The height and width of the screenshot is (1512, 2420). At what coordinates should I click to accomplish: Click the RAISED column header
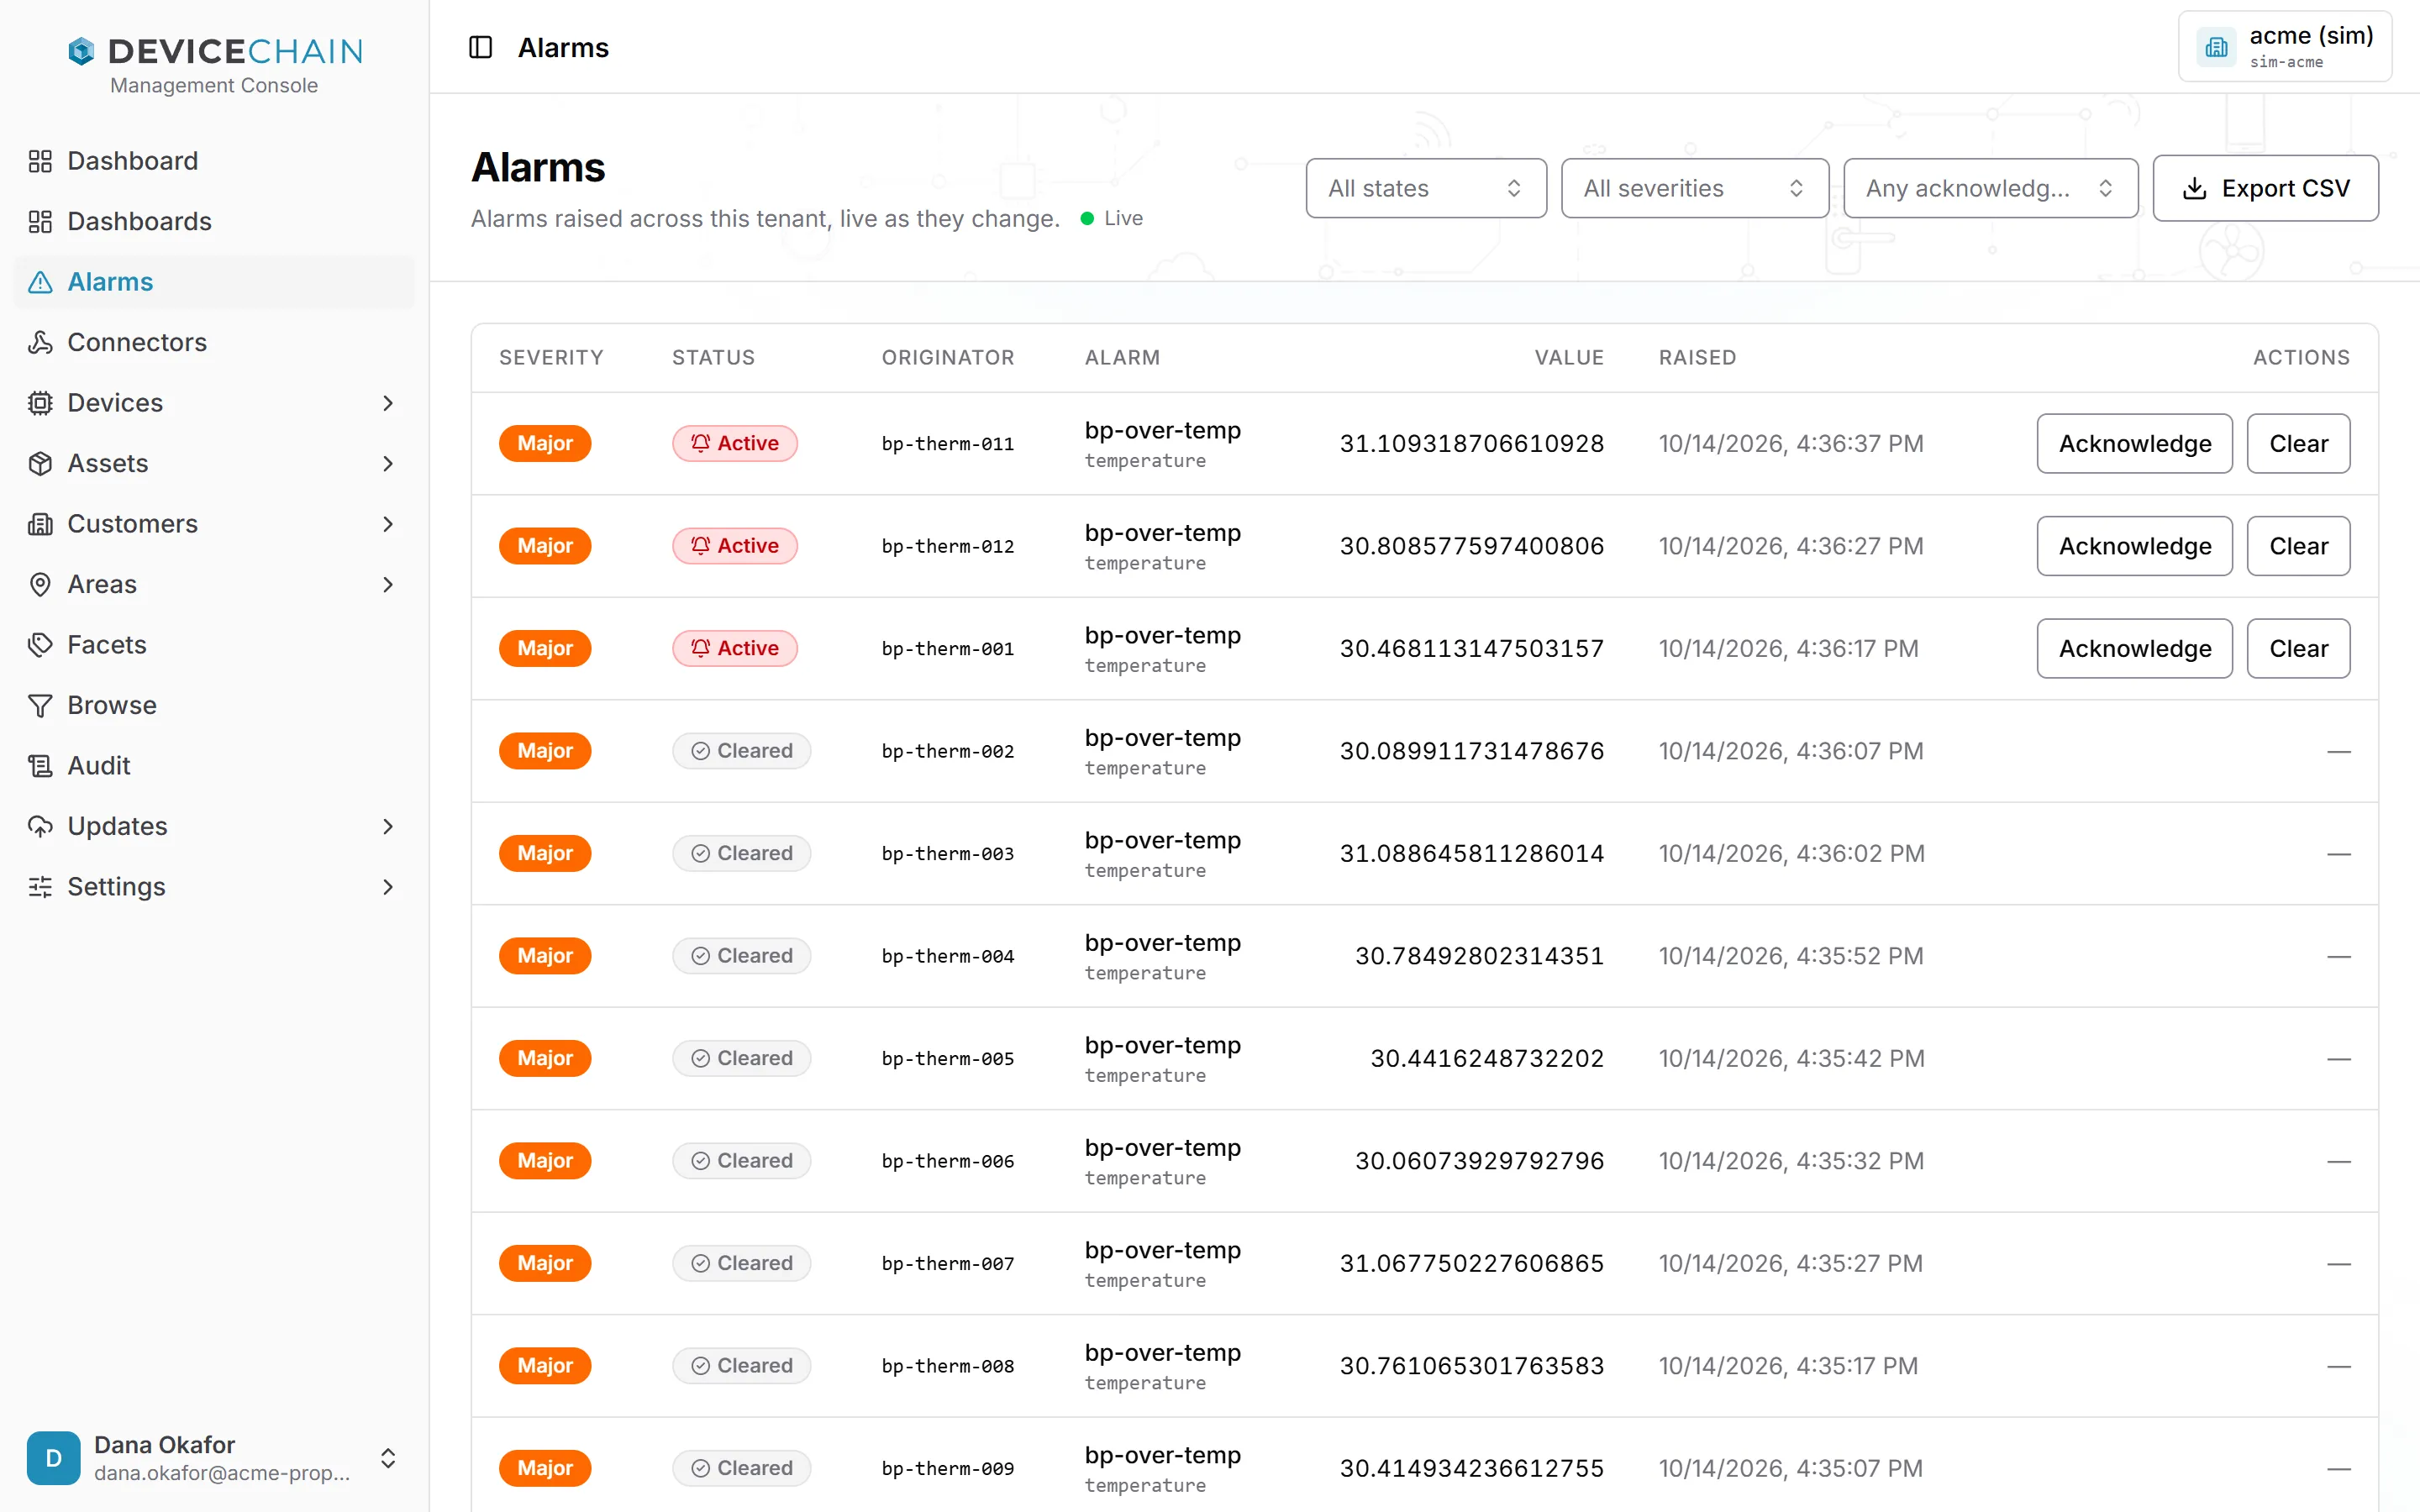[x=1697, y=357]
